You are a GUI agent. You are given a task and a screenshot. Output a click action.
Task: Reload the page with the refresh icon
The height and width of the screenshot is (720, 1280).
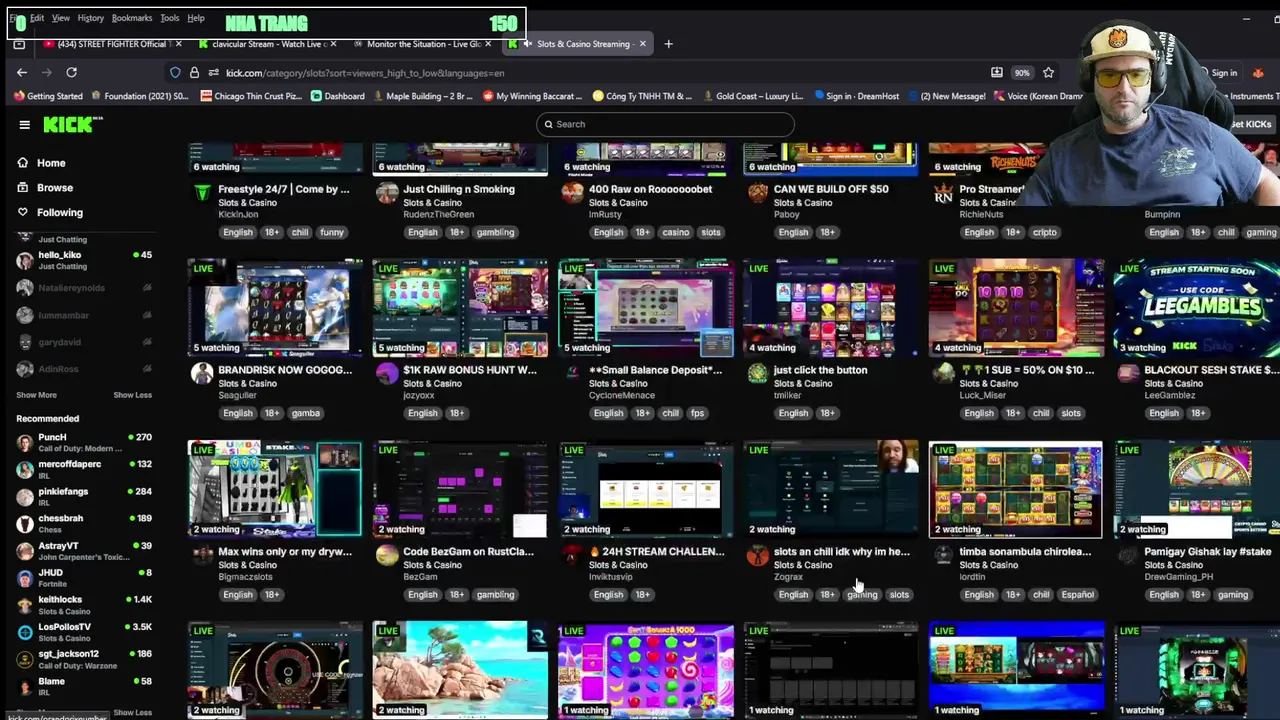(x=71, y=72)
